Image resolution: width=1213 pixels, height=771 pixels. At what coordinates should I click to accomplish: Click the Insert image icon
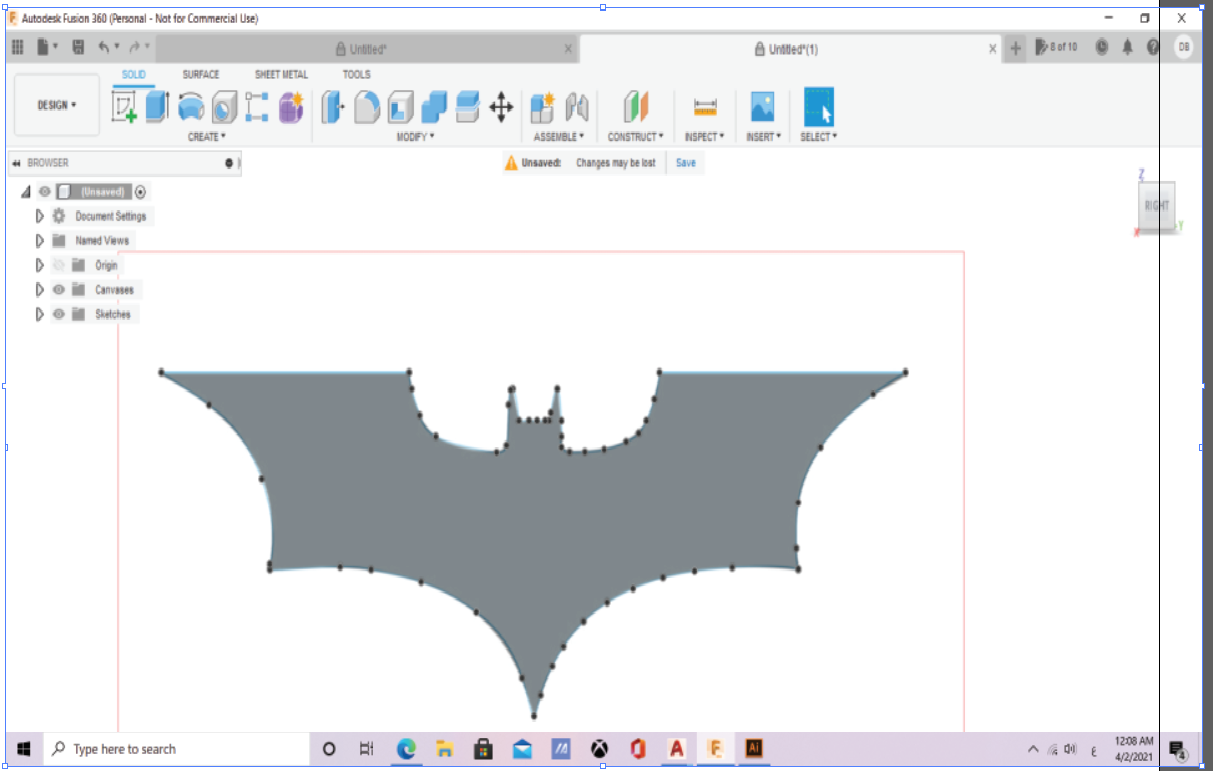(x=762, y=107)
